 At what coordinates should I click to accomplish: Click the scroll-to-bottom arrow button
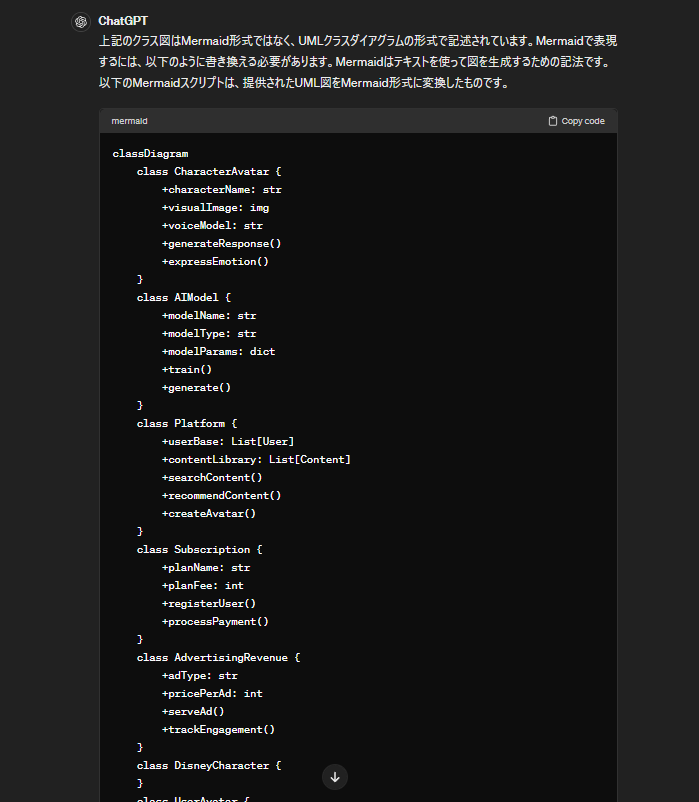pyautogui.click(x=335, y=777)
